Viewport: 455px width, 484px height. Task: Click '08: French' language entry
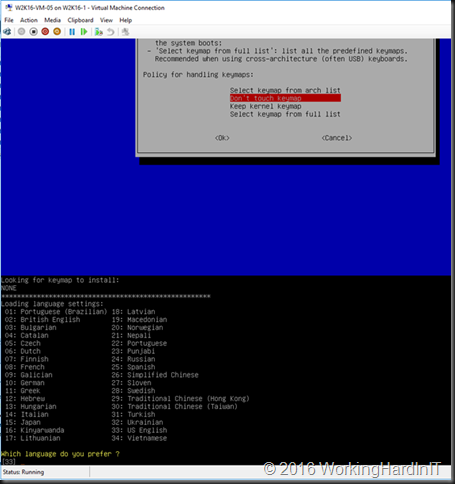[x=25, y=367]
